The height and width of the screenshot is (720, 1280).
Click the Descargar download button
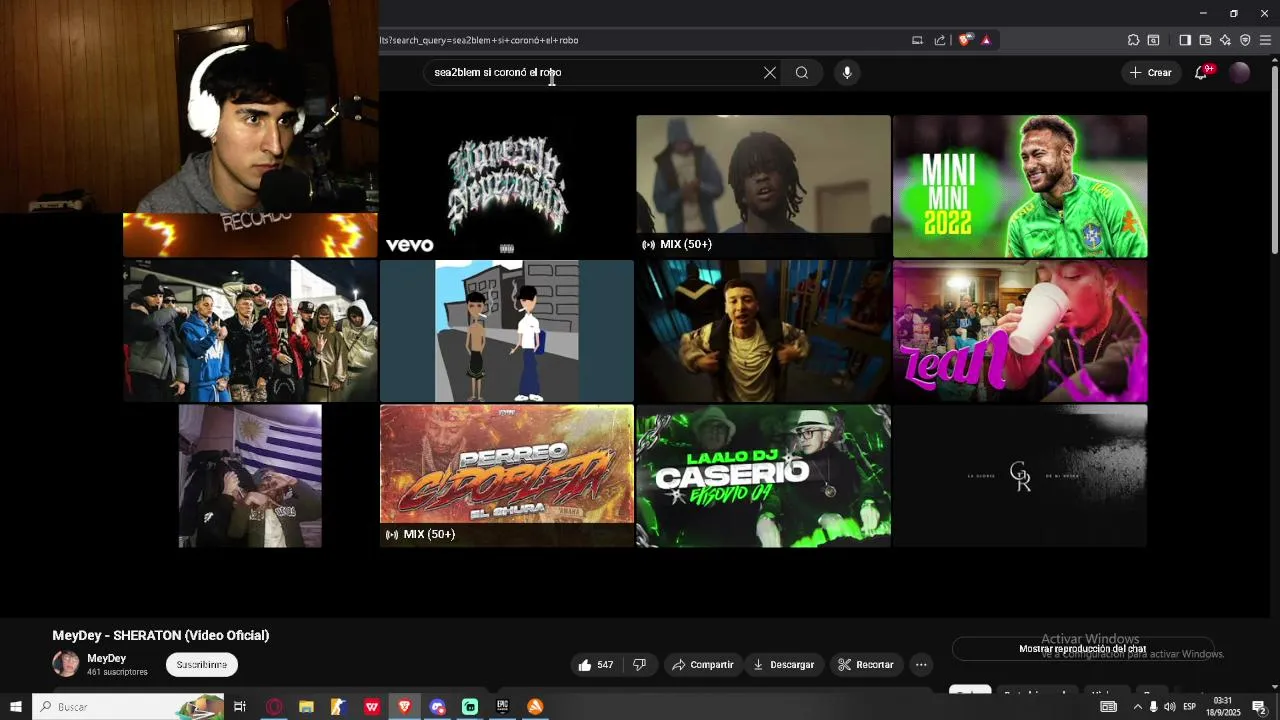pyautogui.click(x=784, y=665)
